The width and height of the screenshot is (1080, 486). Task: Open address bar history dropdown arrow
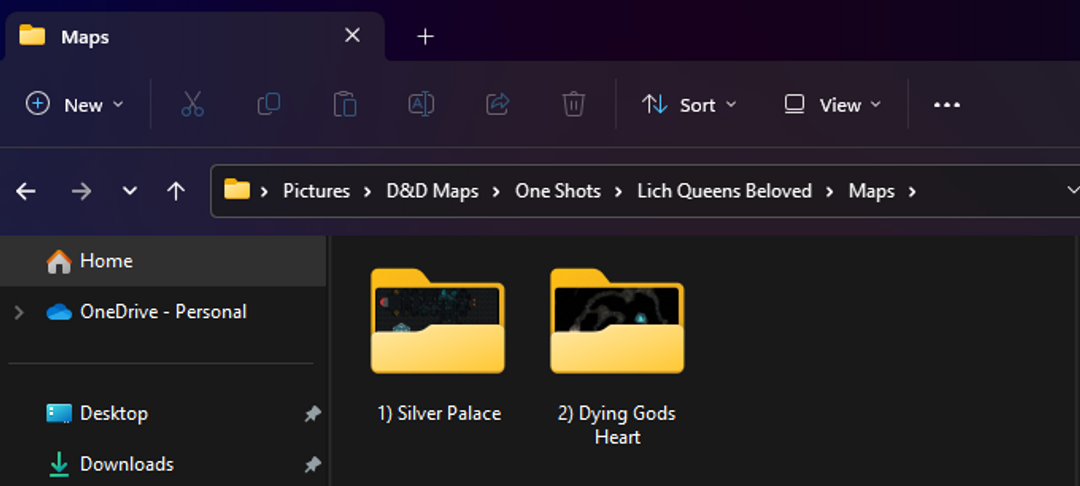coord(1072,190)
